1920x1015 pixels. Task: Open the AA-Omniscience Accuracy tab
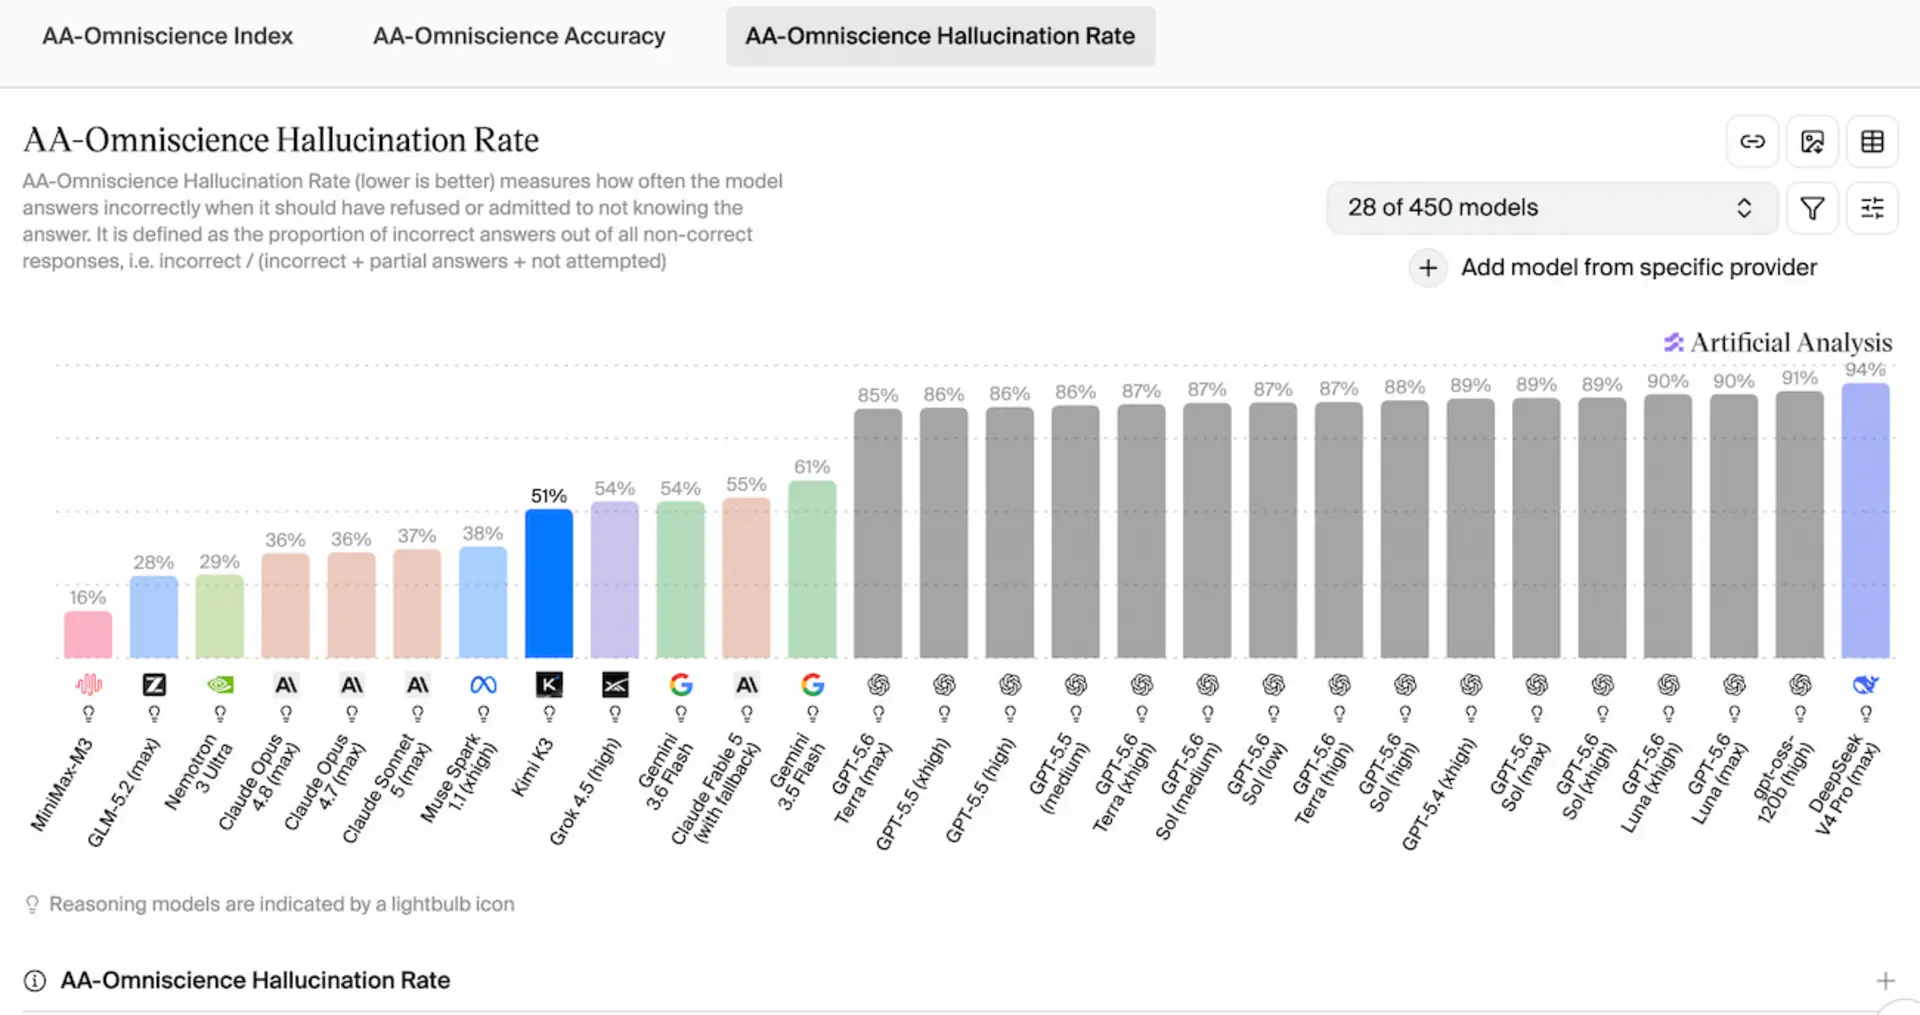pos(519,36)
